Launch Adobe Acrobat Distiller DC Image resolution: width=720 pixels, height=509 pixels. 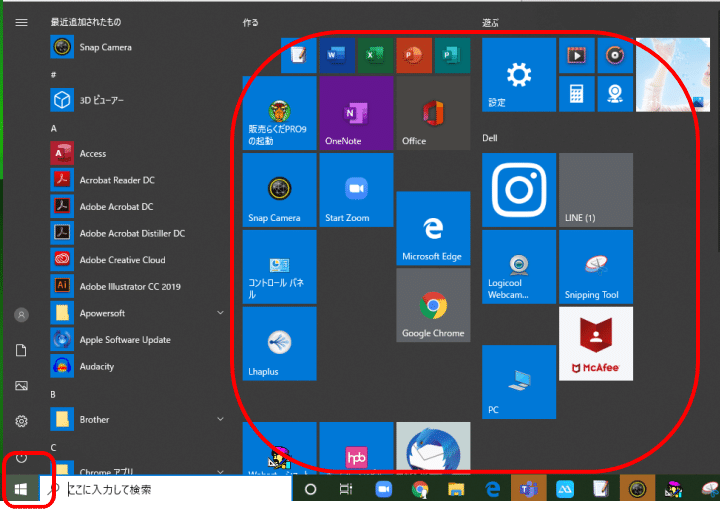pos(138,233)
